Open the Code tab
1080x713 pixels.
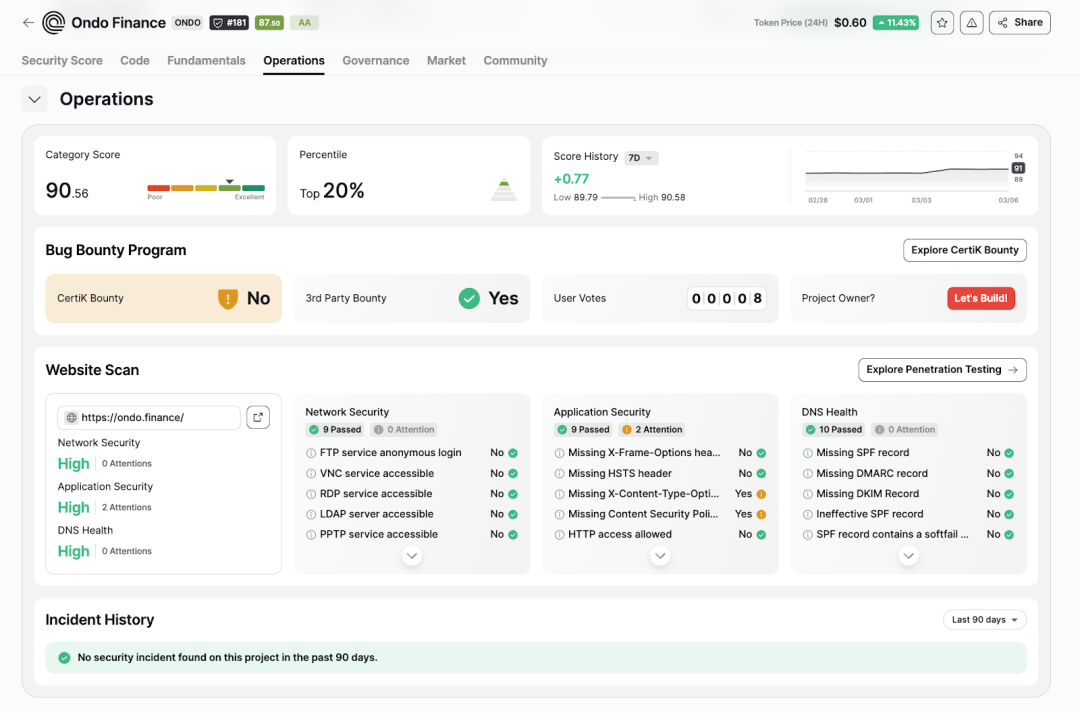135,61
